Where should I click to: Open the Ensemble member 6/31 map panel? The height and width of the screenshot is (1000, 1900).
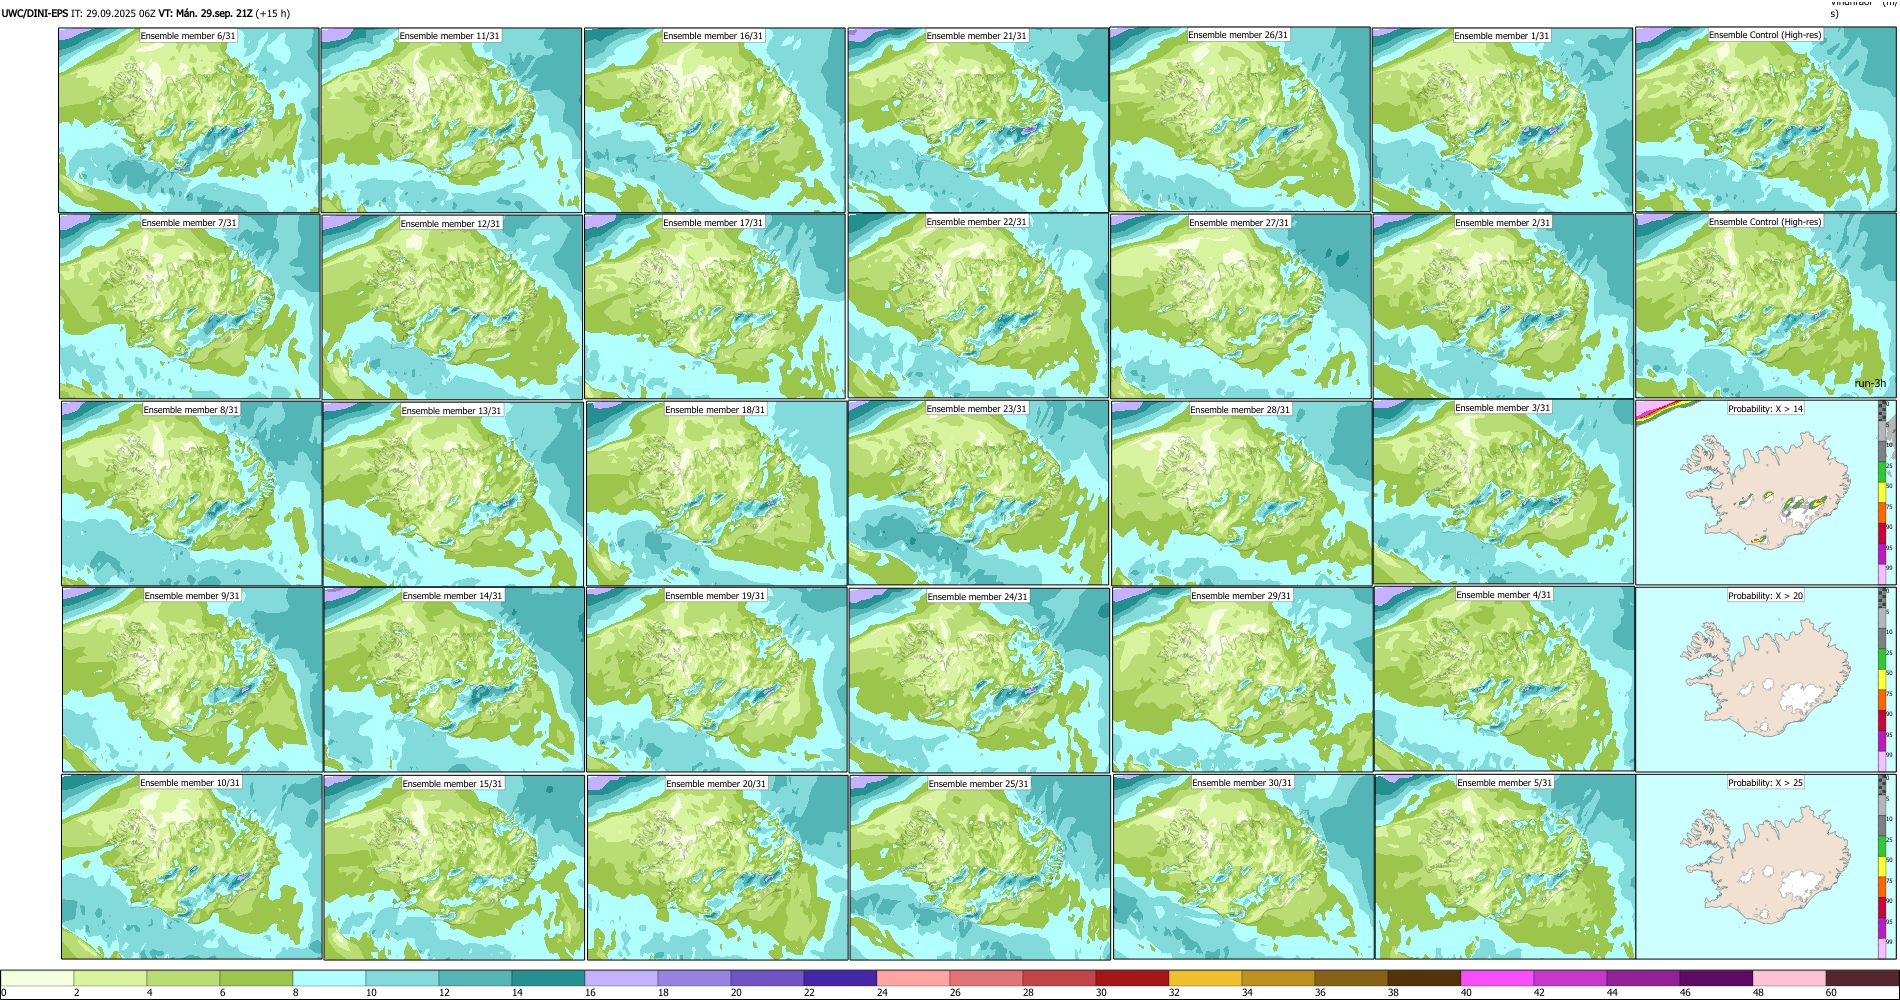click(x=189, y=120)
